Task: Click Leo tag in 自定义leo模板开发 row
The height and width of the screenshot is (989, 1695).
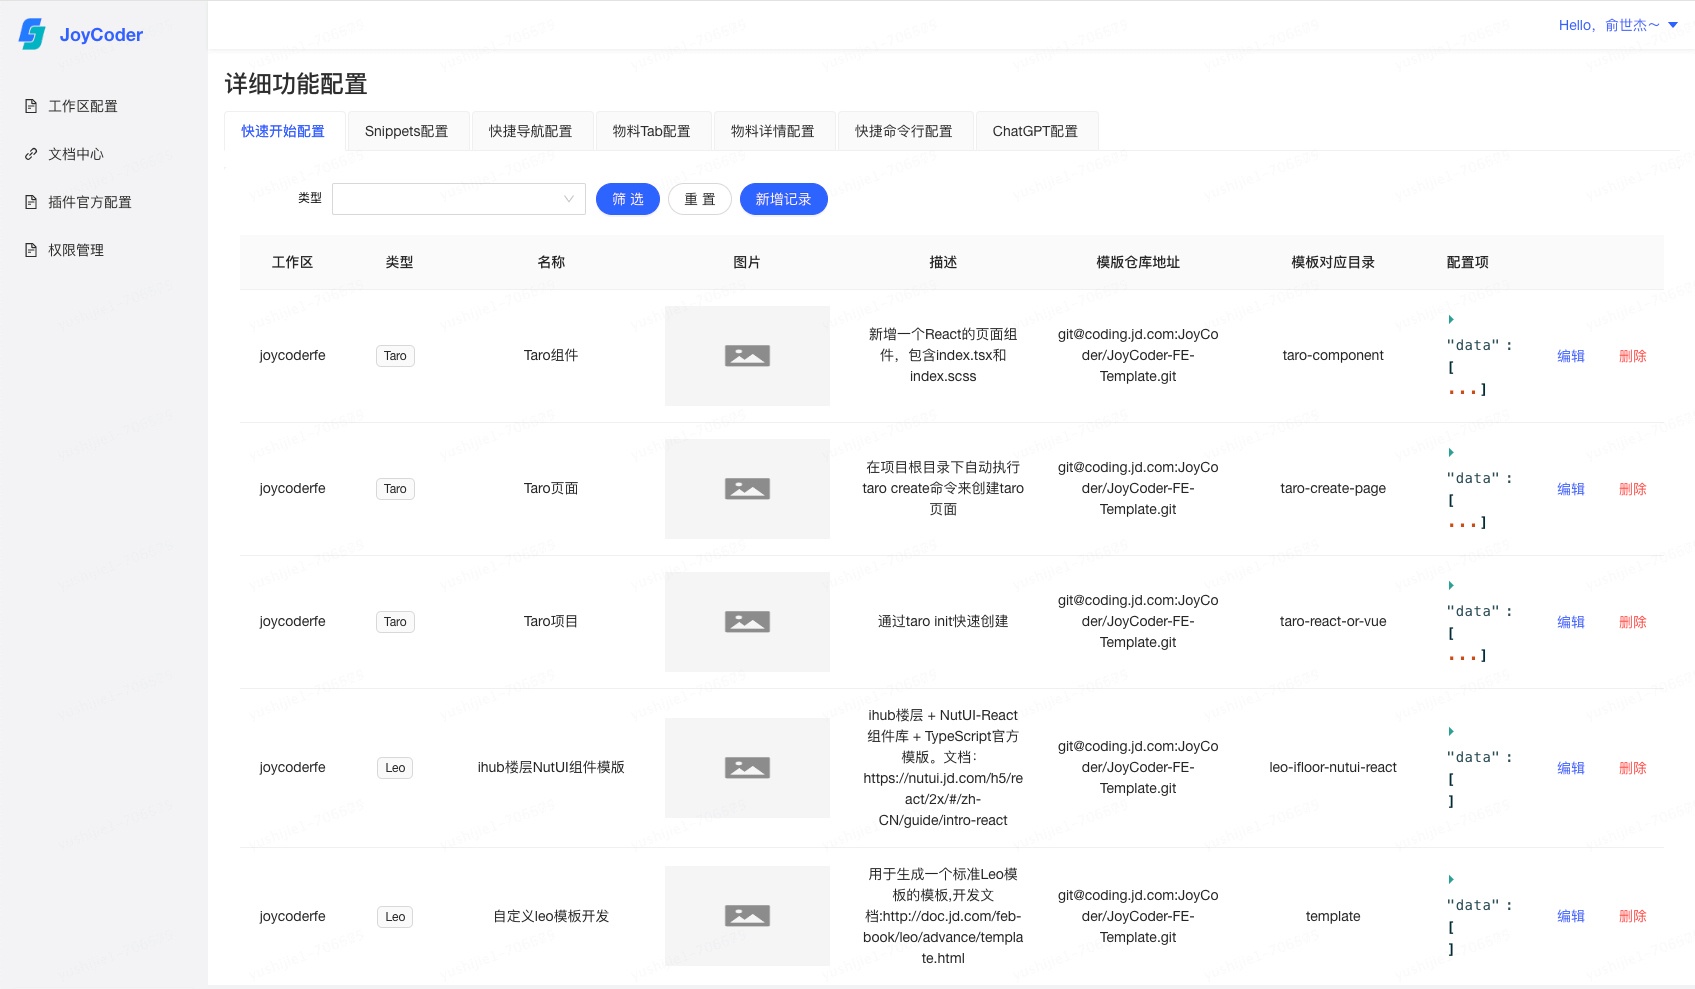Action: tap(395, 917)
